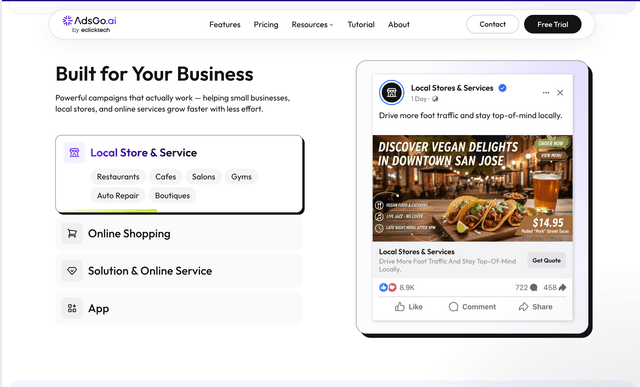
Task: Select the Gyms tag
Action: (241, 177)
